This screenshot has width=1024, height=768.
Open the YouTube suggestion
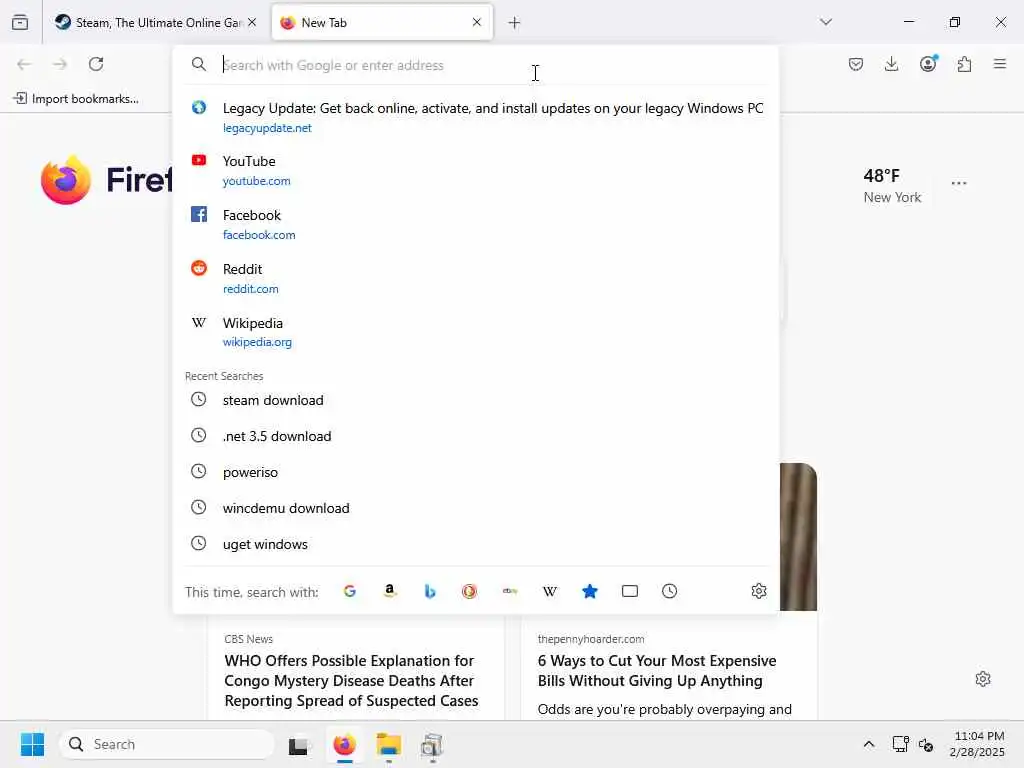pos(476,170)
